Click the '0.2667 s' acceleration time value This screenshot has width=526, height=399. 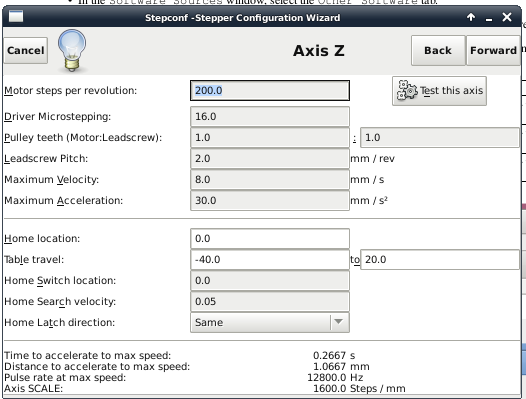334,355
